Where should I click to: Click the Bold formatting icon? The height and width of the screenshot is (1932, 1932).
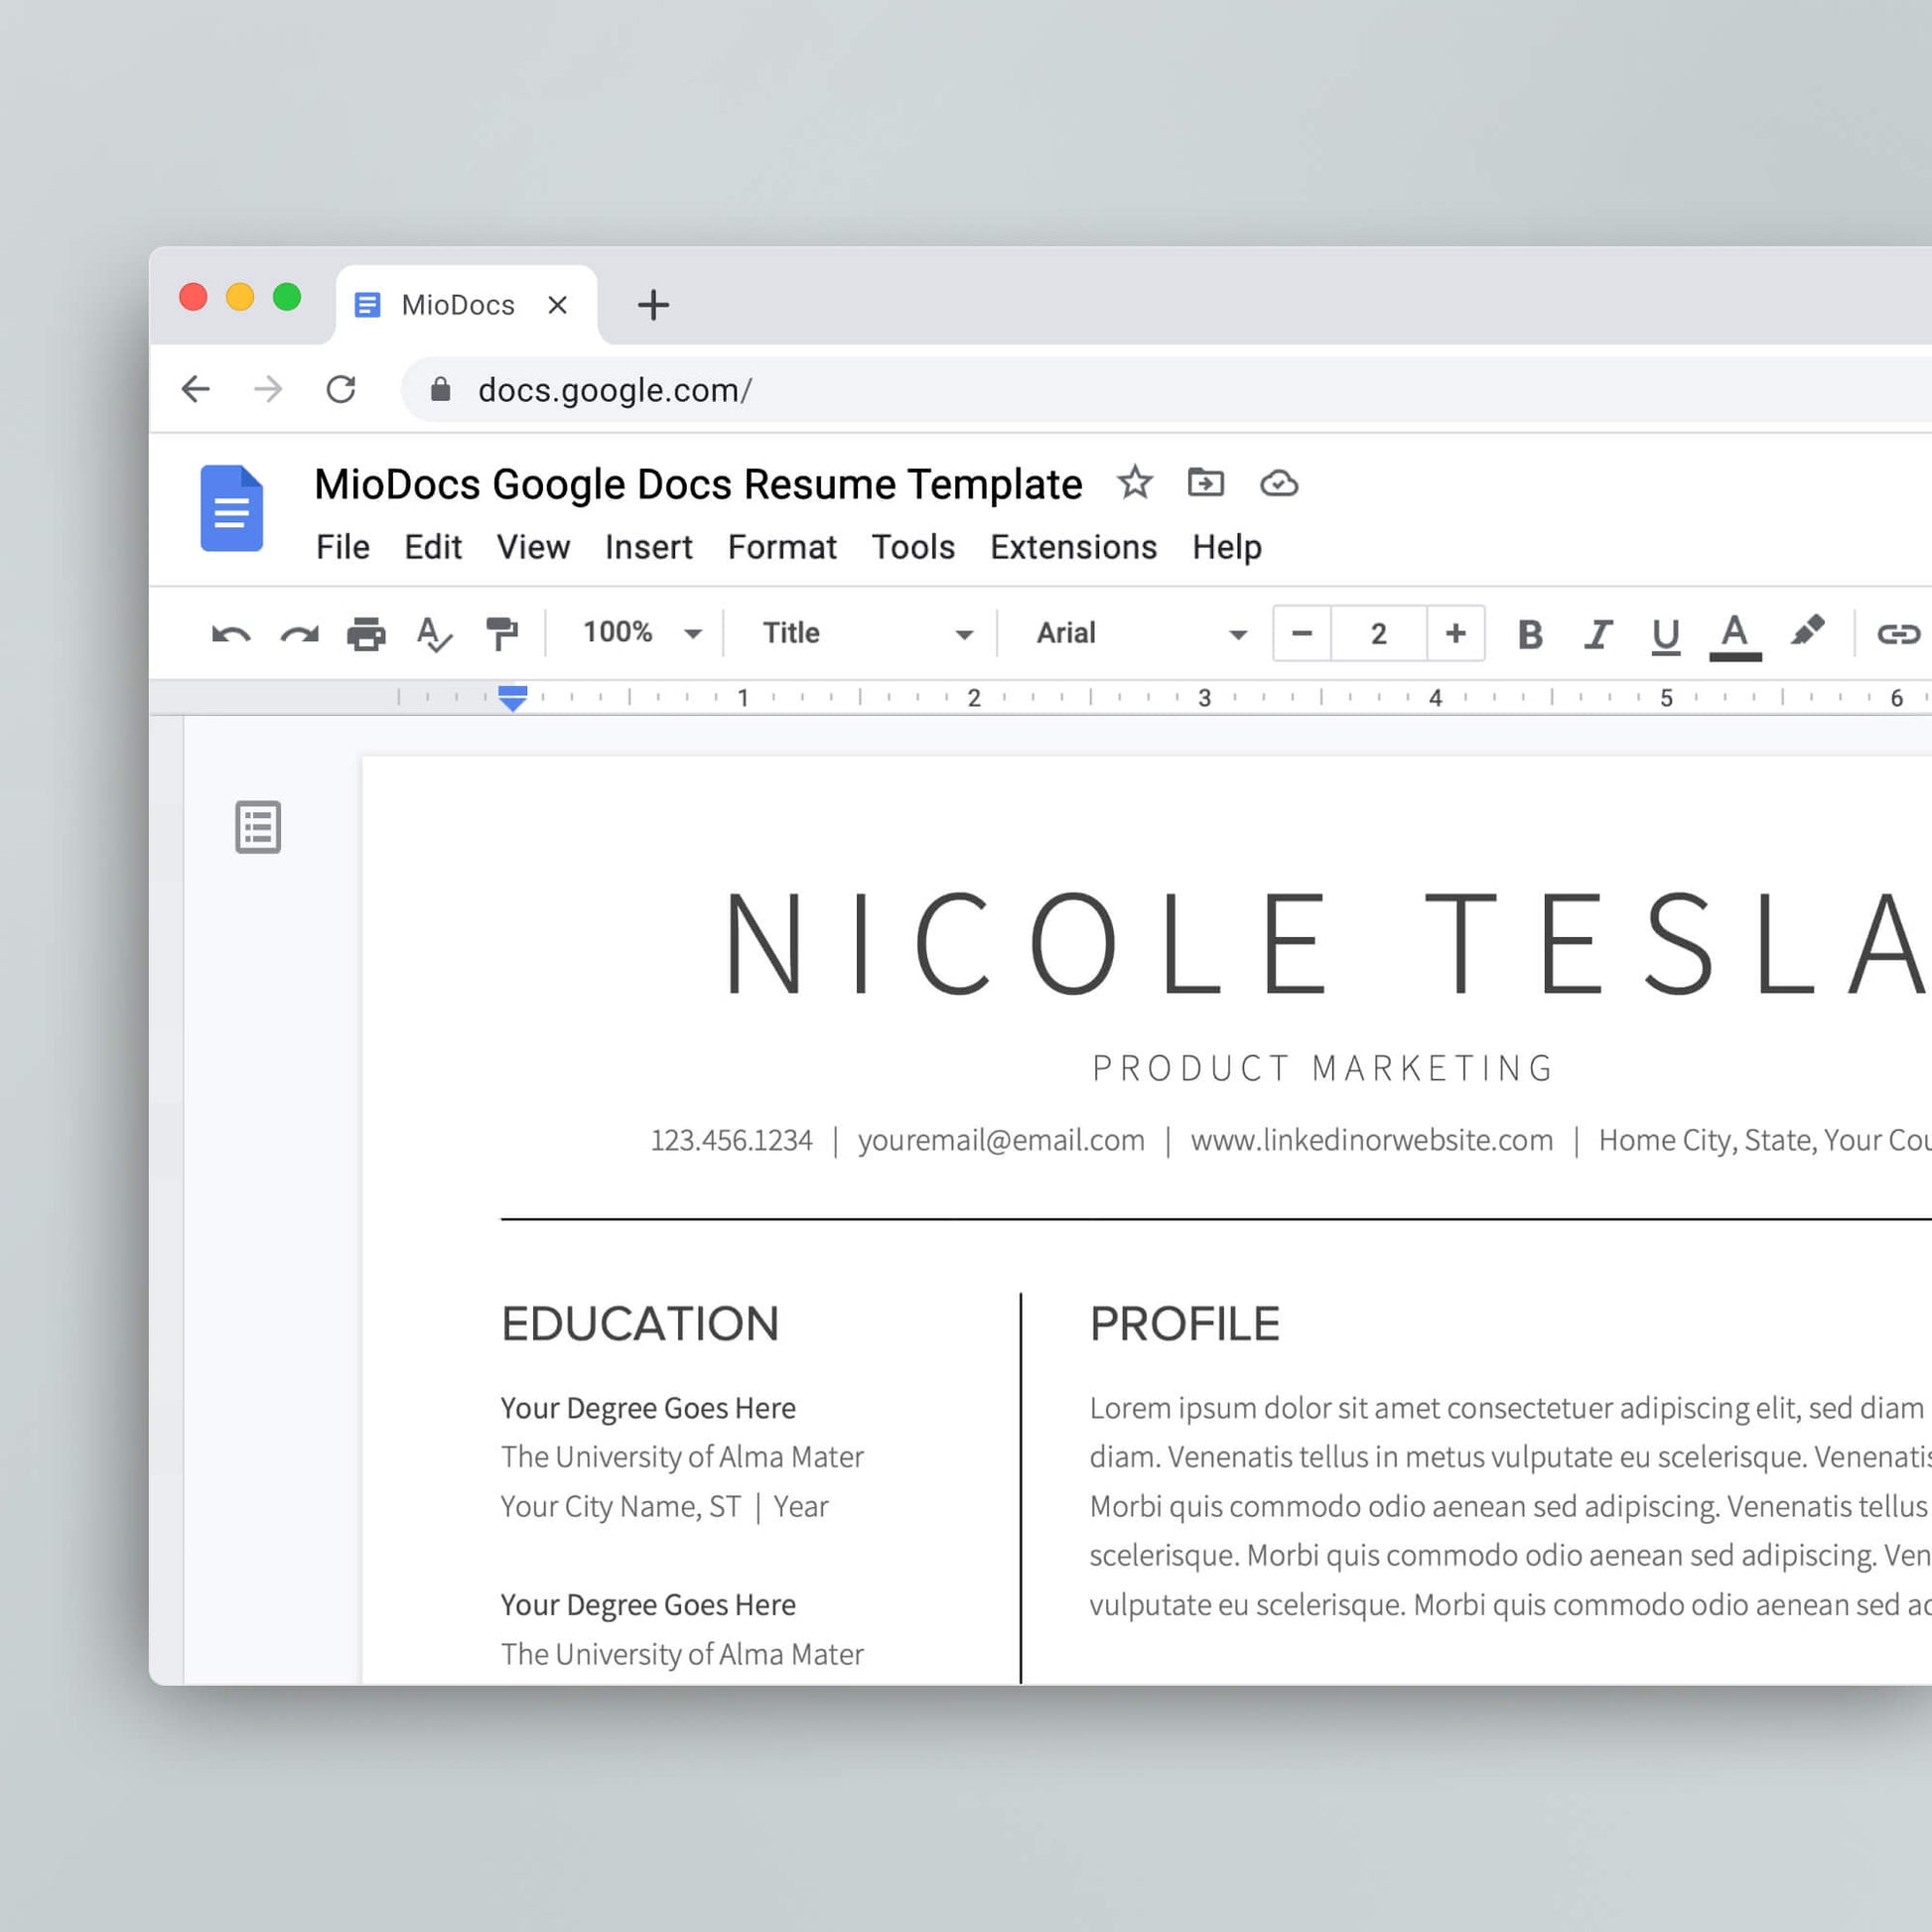coord(1527,631)
